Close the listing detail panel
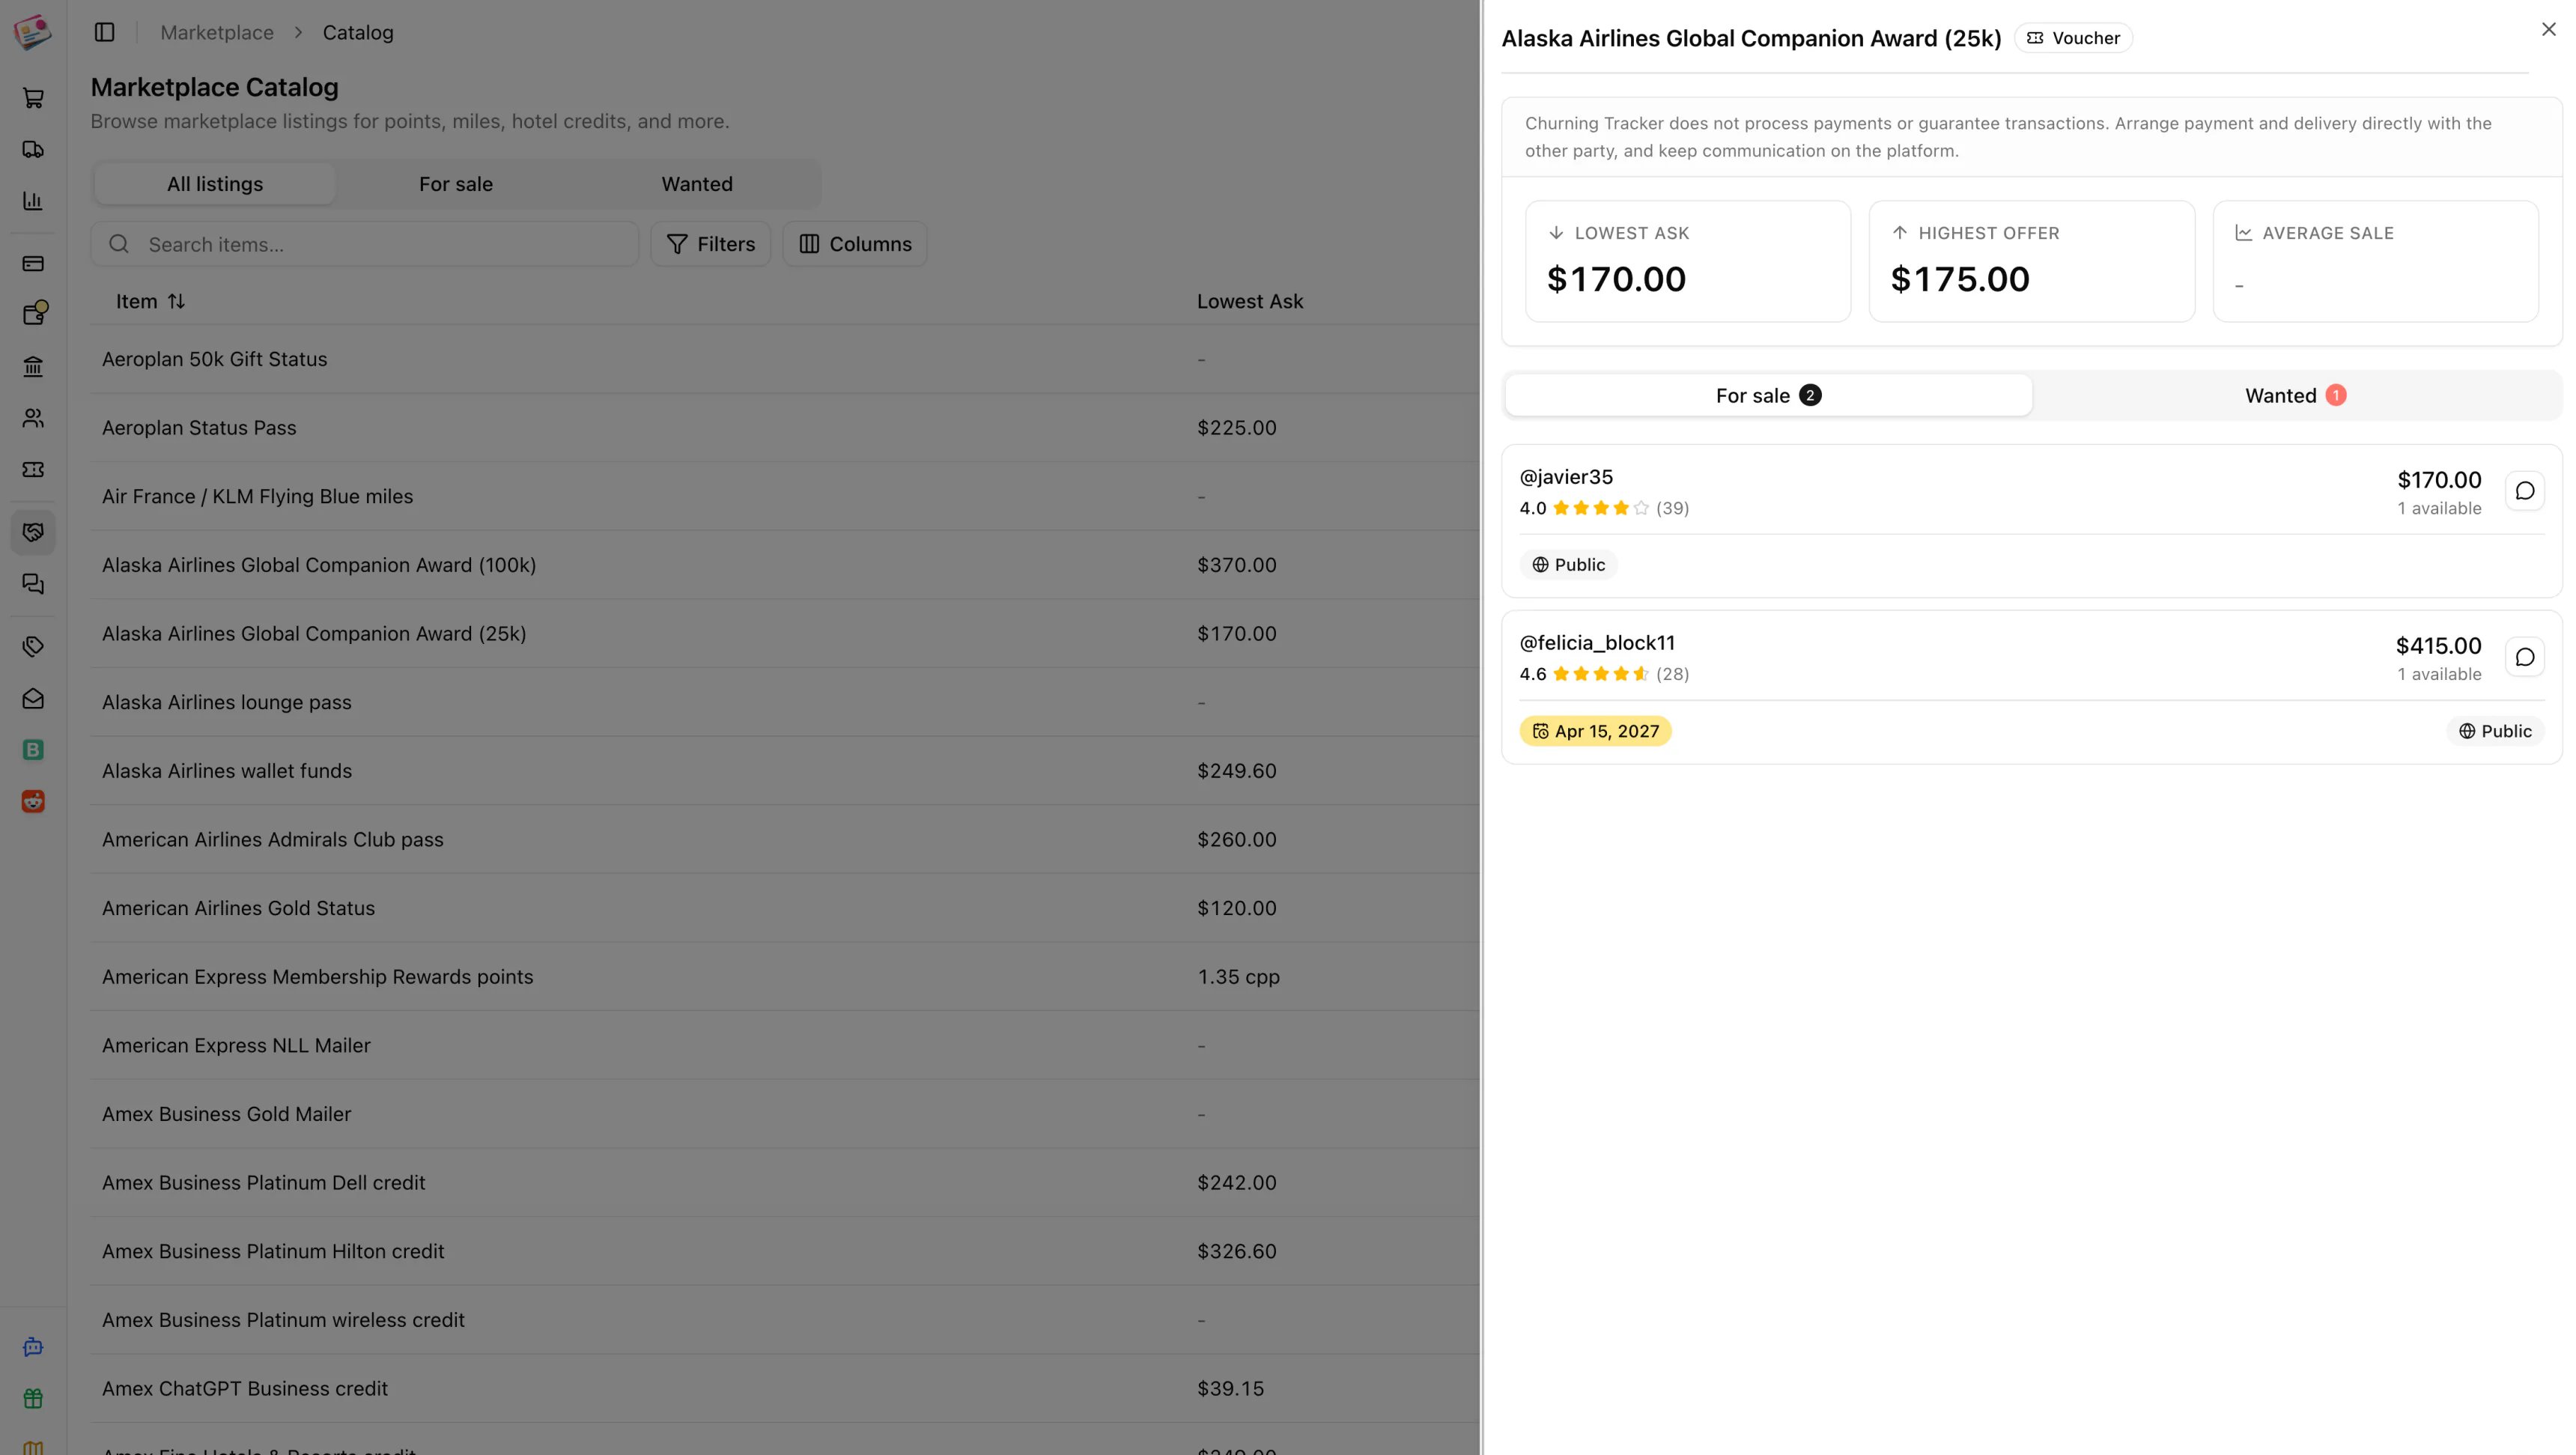2576x1455 pixels. click(x=2548, y=30)
